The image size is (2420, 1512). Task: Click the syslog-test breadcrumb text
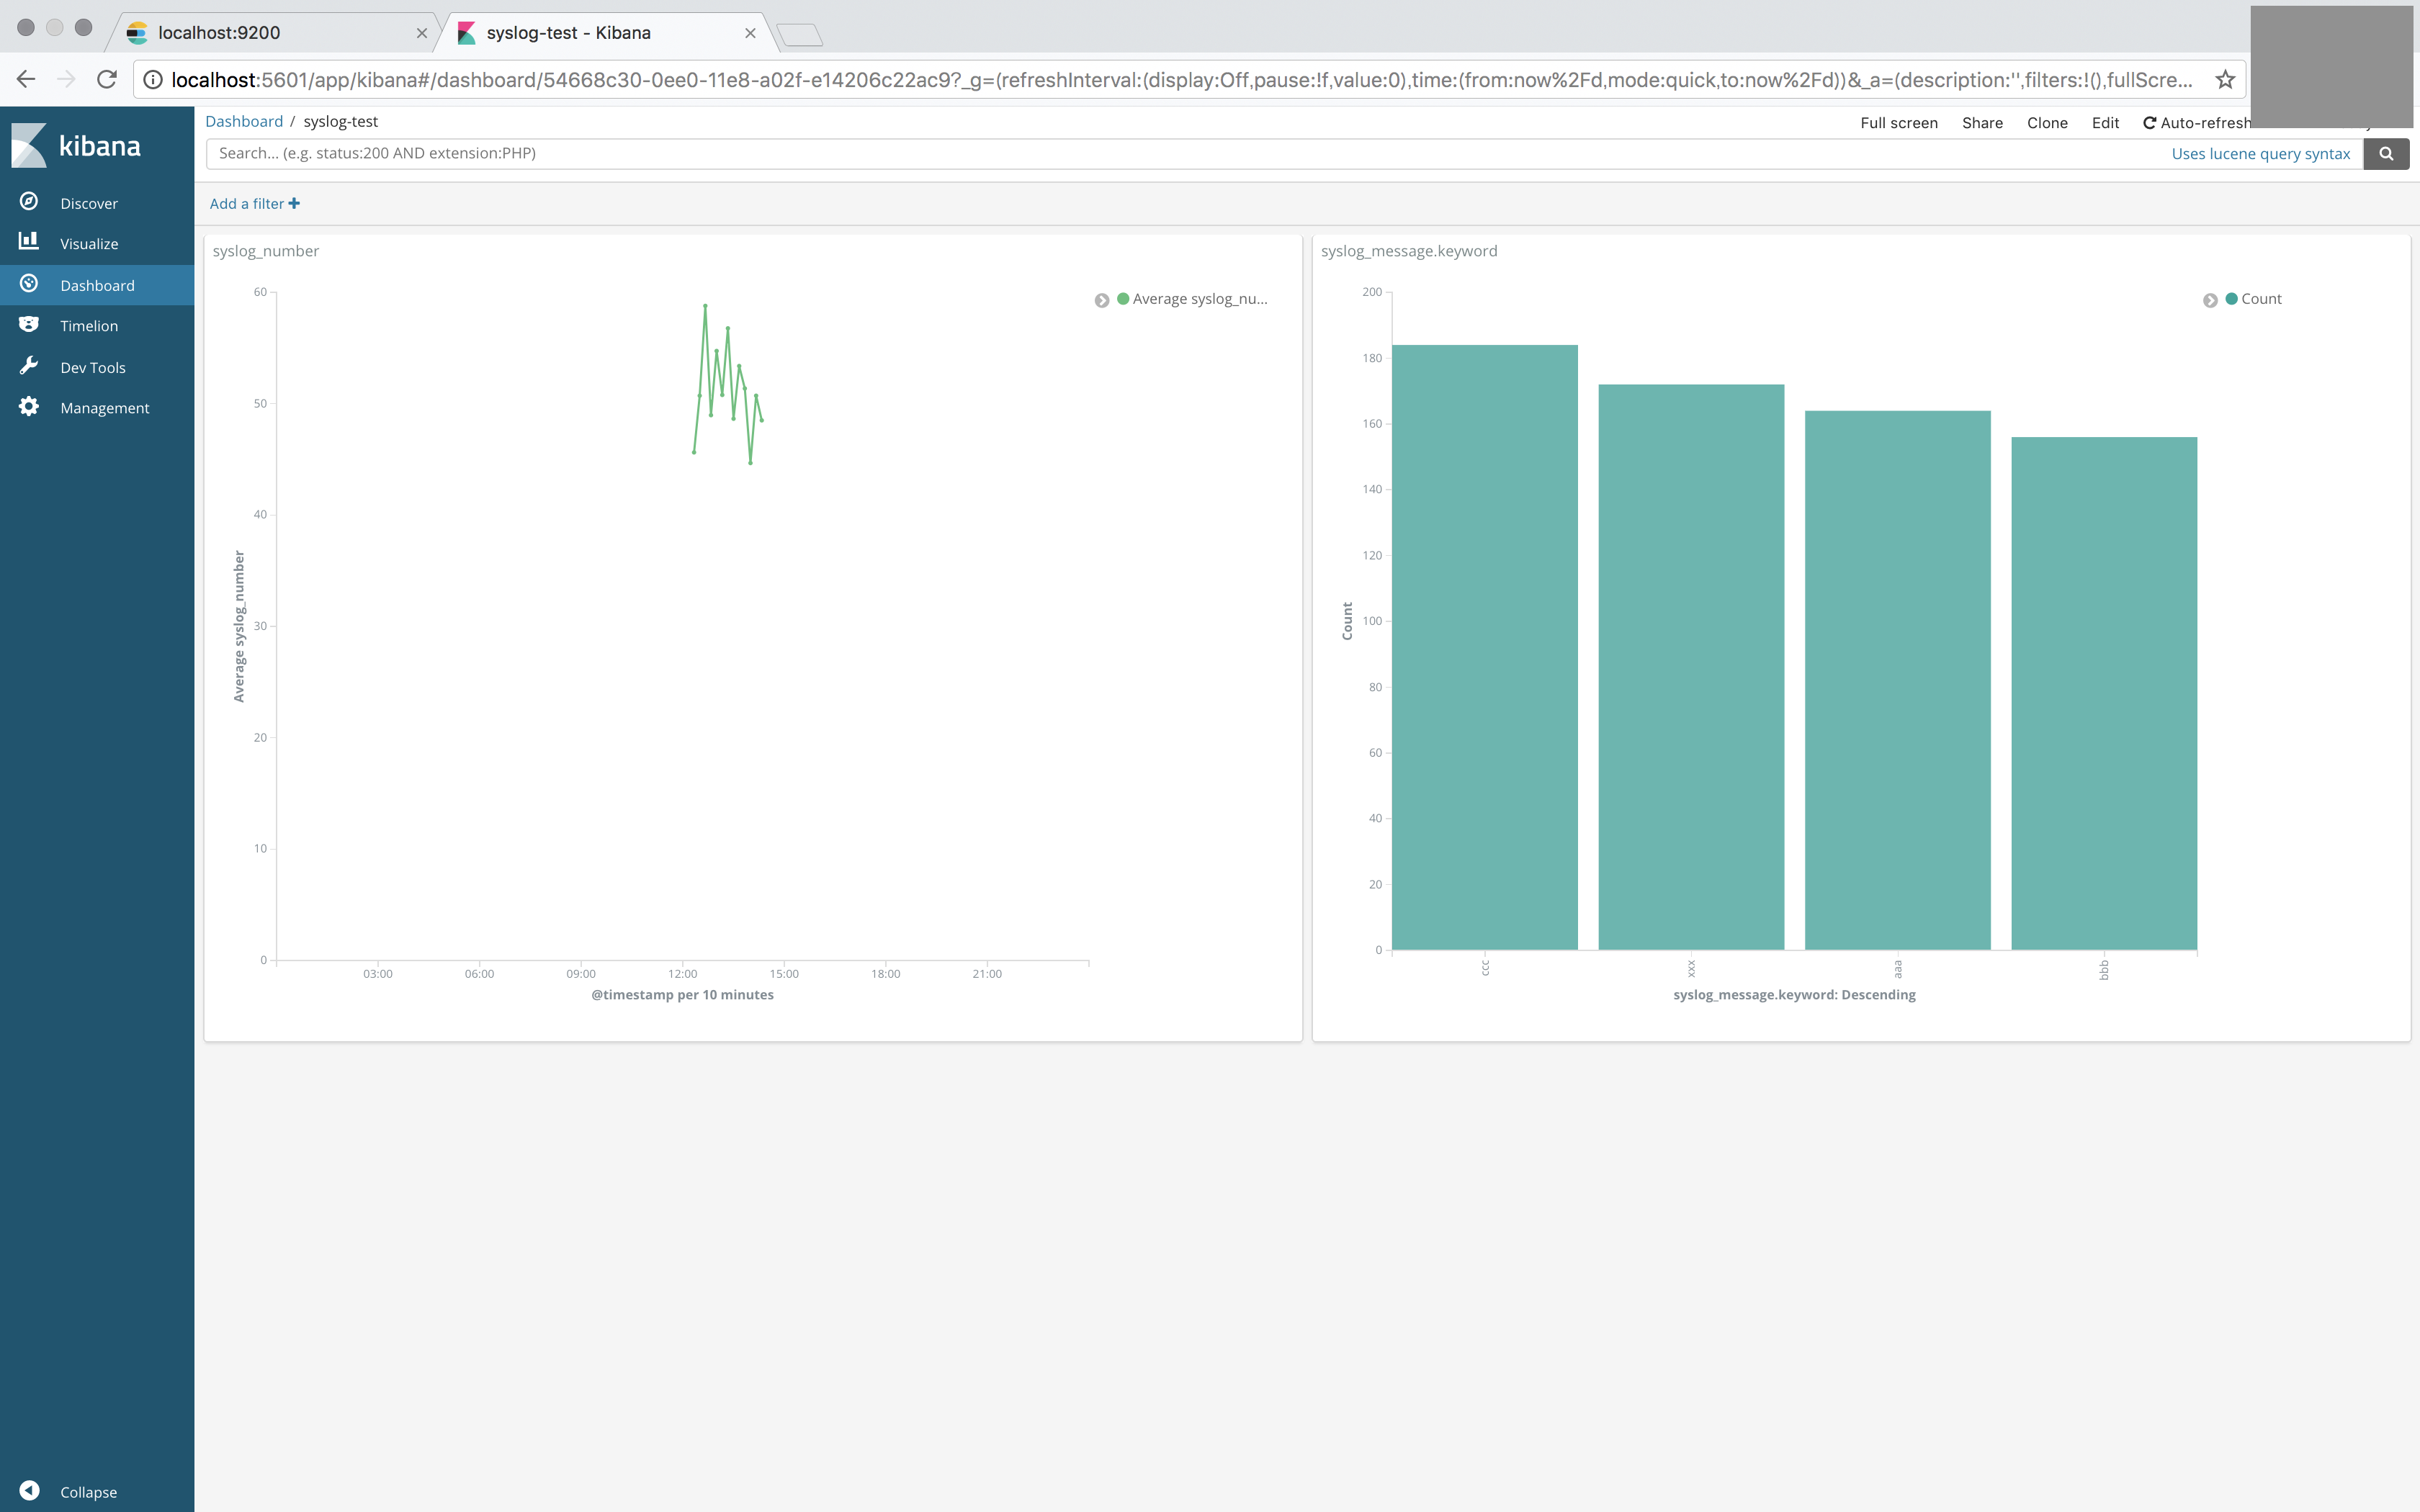[340, 121]
